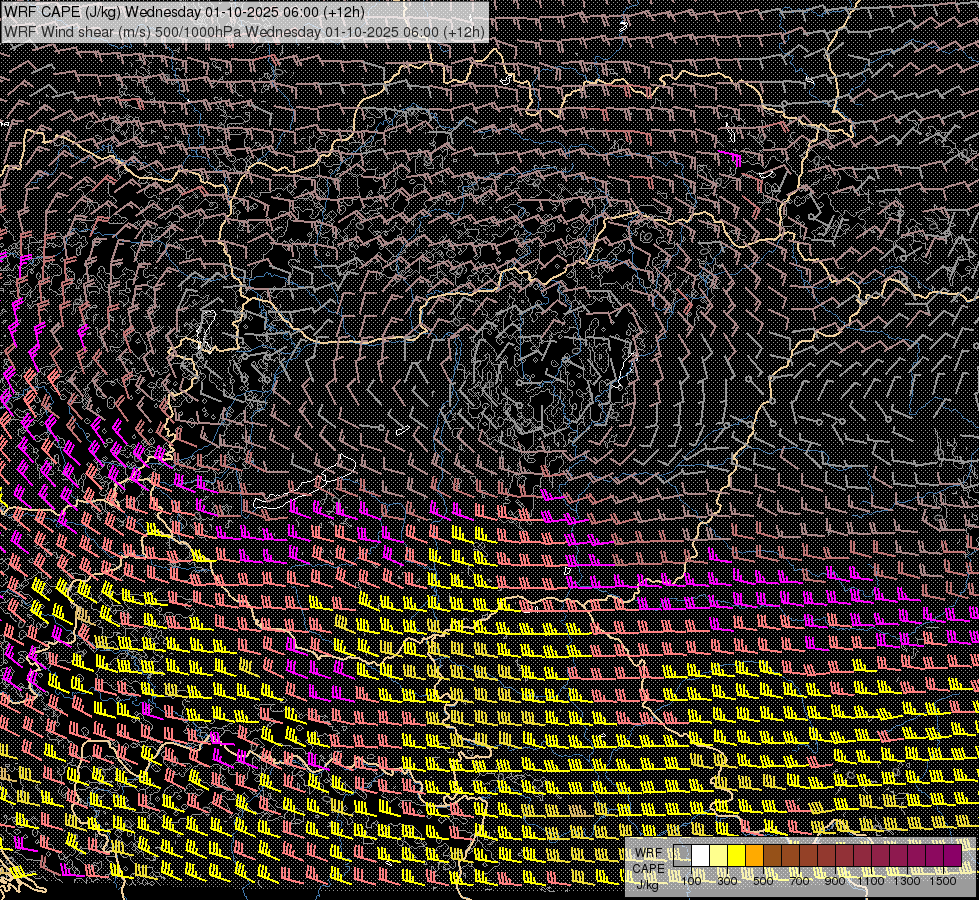The height and width of the screenshot is (900, 979).
Task: Select the bright yellow CAPE legend swatch
Action: (x=737, y=856)
